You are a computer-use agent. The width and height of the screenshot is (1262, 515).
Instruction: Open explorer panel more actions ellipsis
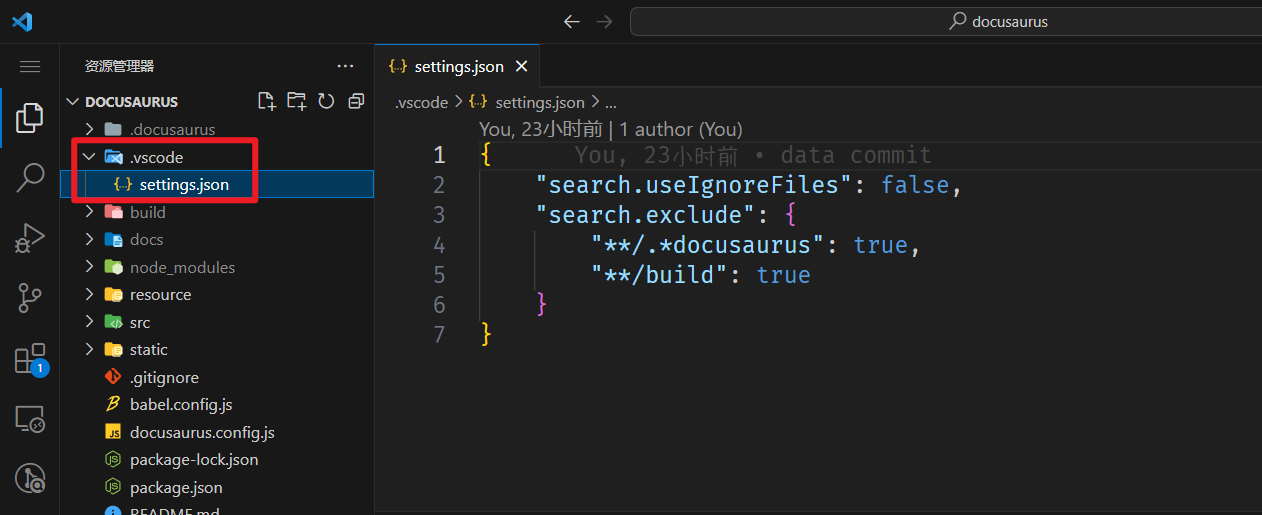(346, 66)
